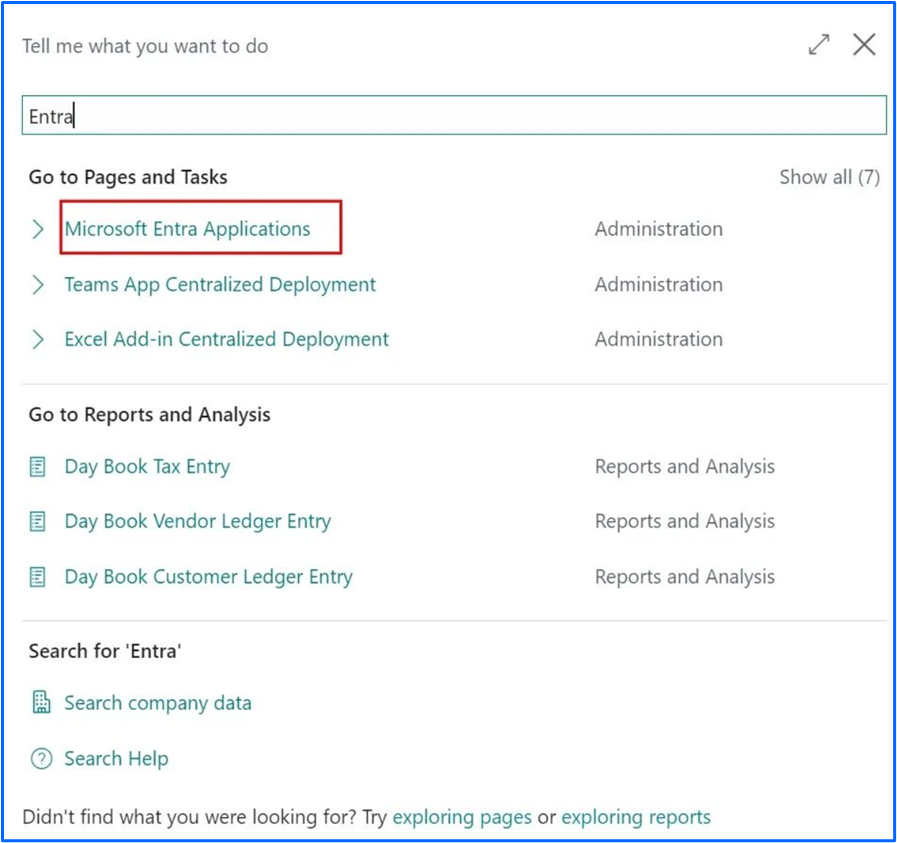Close the Tell Me search dialog
Image resolution: width=897 pixels, height=843 pixels.
coord(864,45)
